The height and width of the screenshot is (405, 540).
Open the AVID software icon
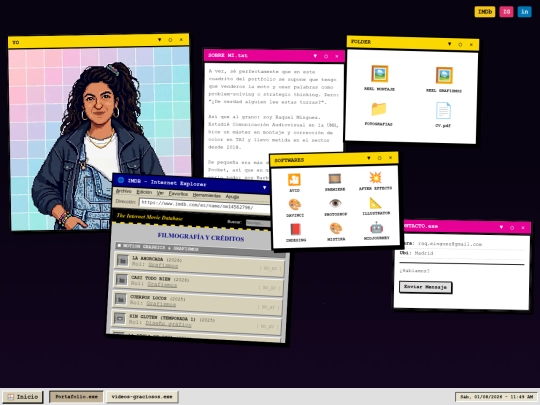point(294,180)
